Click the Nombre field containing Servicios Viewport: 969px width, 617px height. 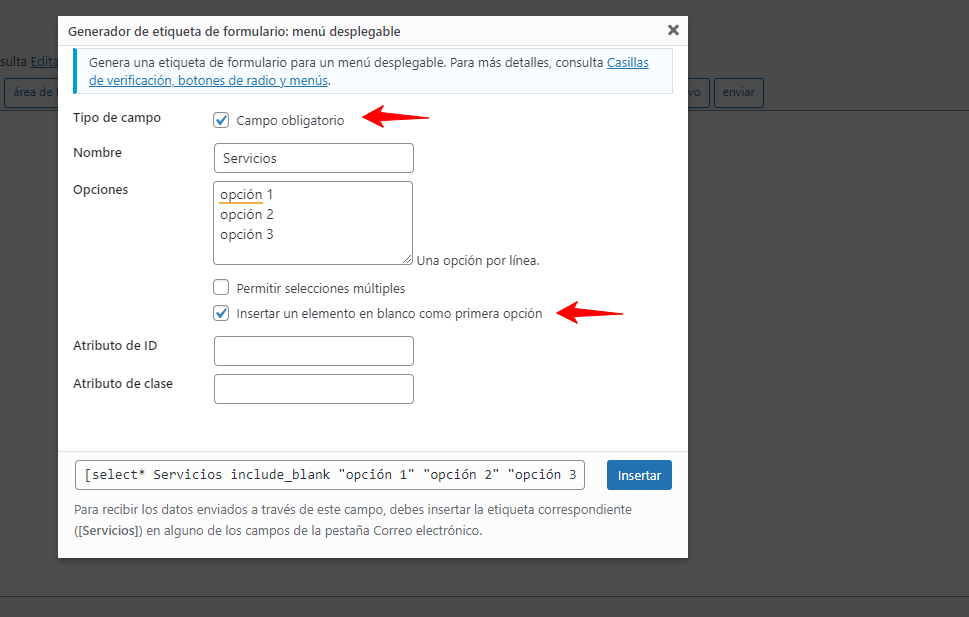(313, 158)
